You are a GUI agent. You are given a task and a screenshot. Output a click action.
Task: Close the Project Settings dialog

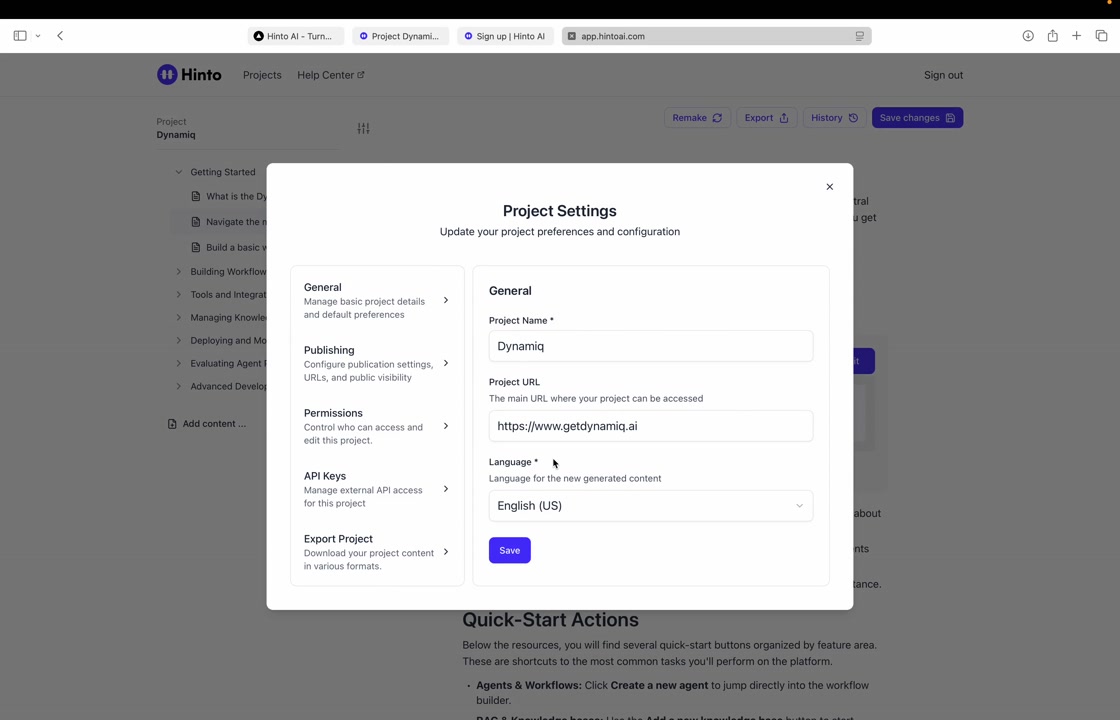829,187
